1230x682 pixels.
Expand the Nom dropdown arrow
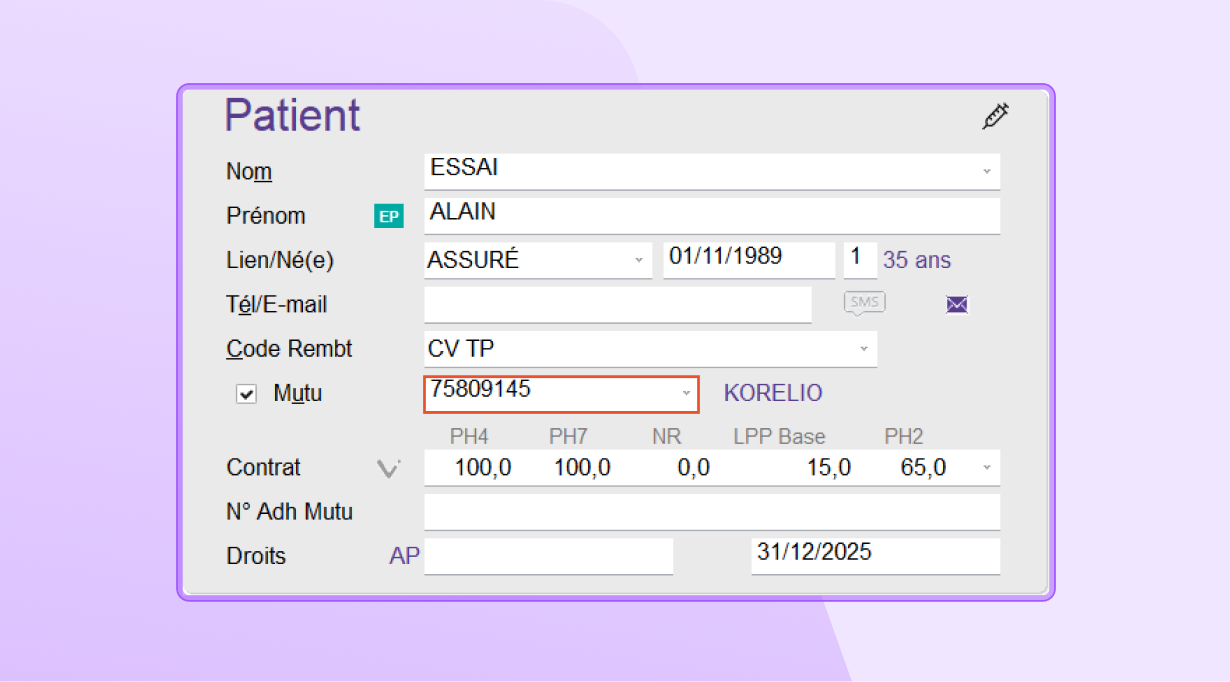pyautogui.click(x=986, y=171)
